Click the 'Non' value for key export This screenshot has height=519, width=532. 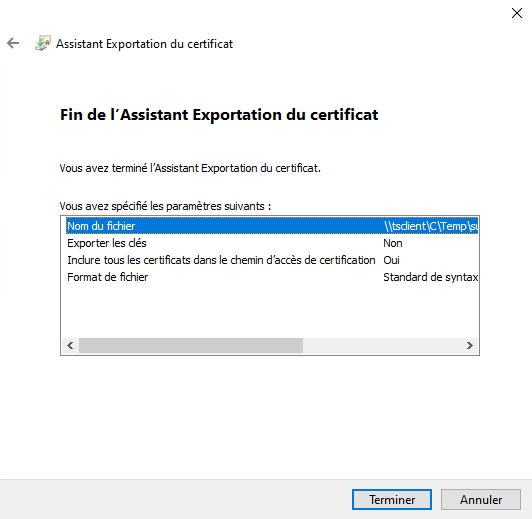click(393, 243)
